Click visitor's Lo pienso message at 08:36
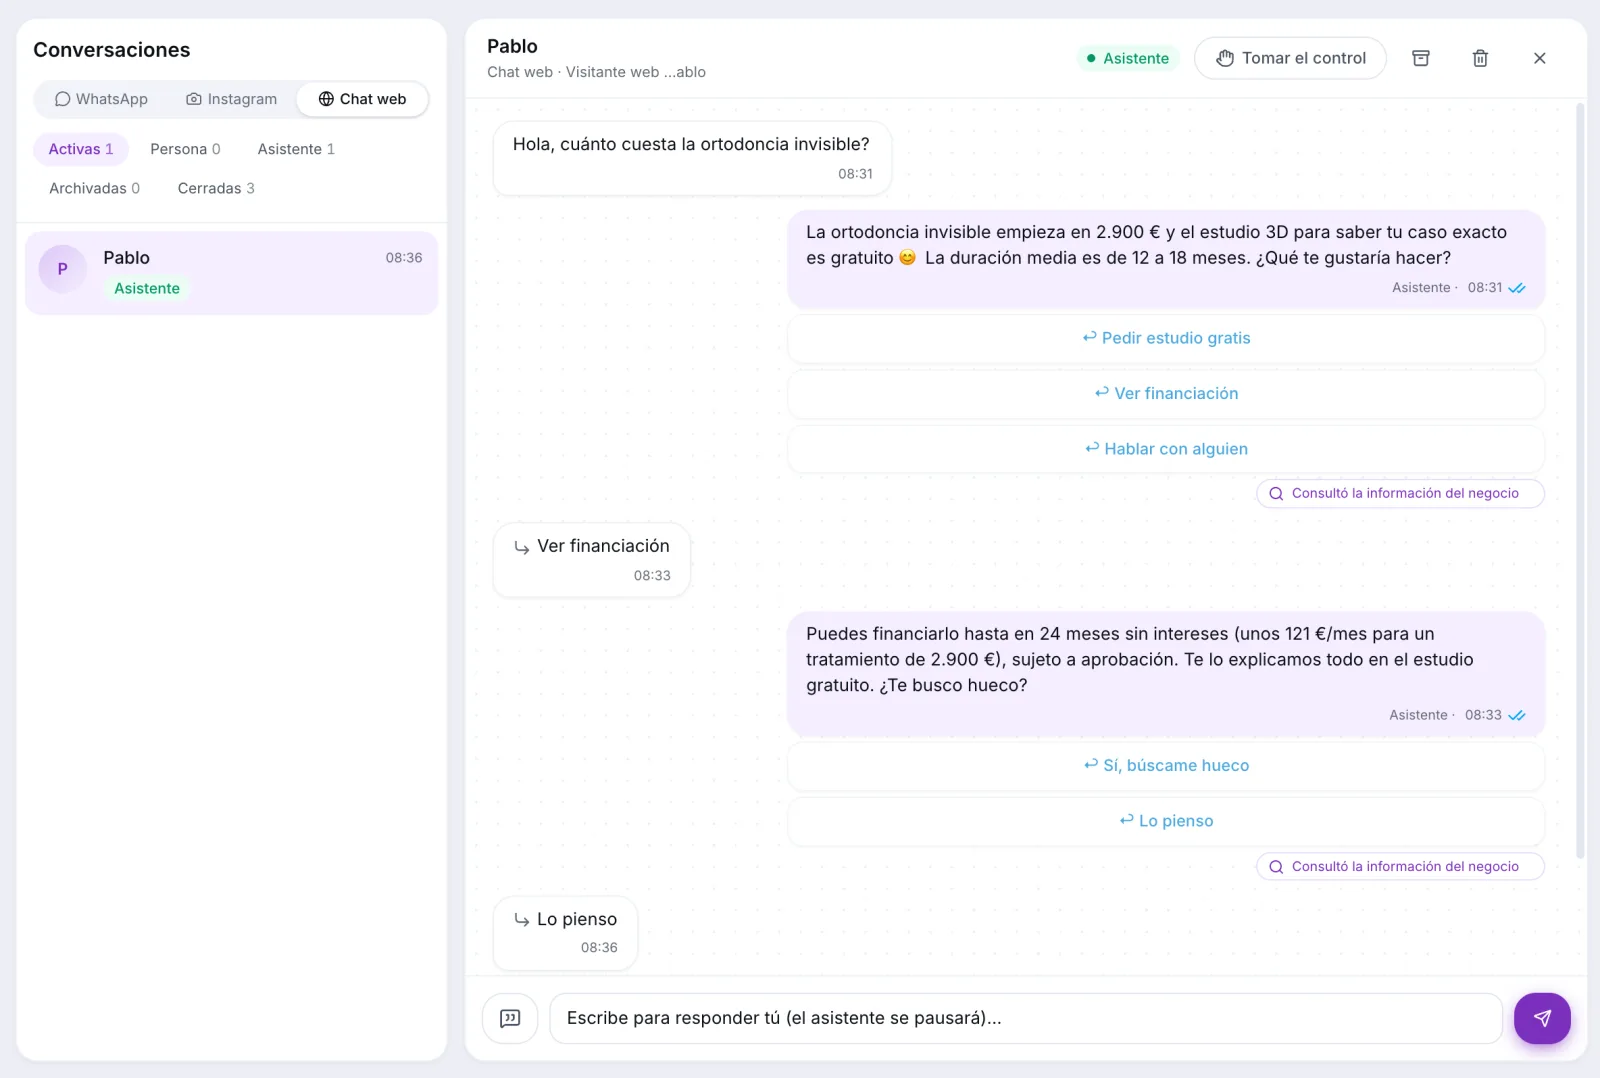 click(x=566, y=933)
